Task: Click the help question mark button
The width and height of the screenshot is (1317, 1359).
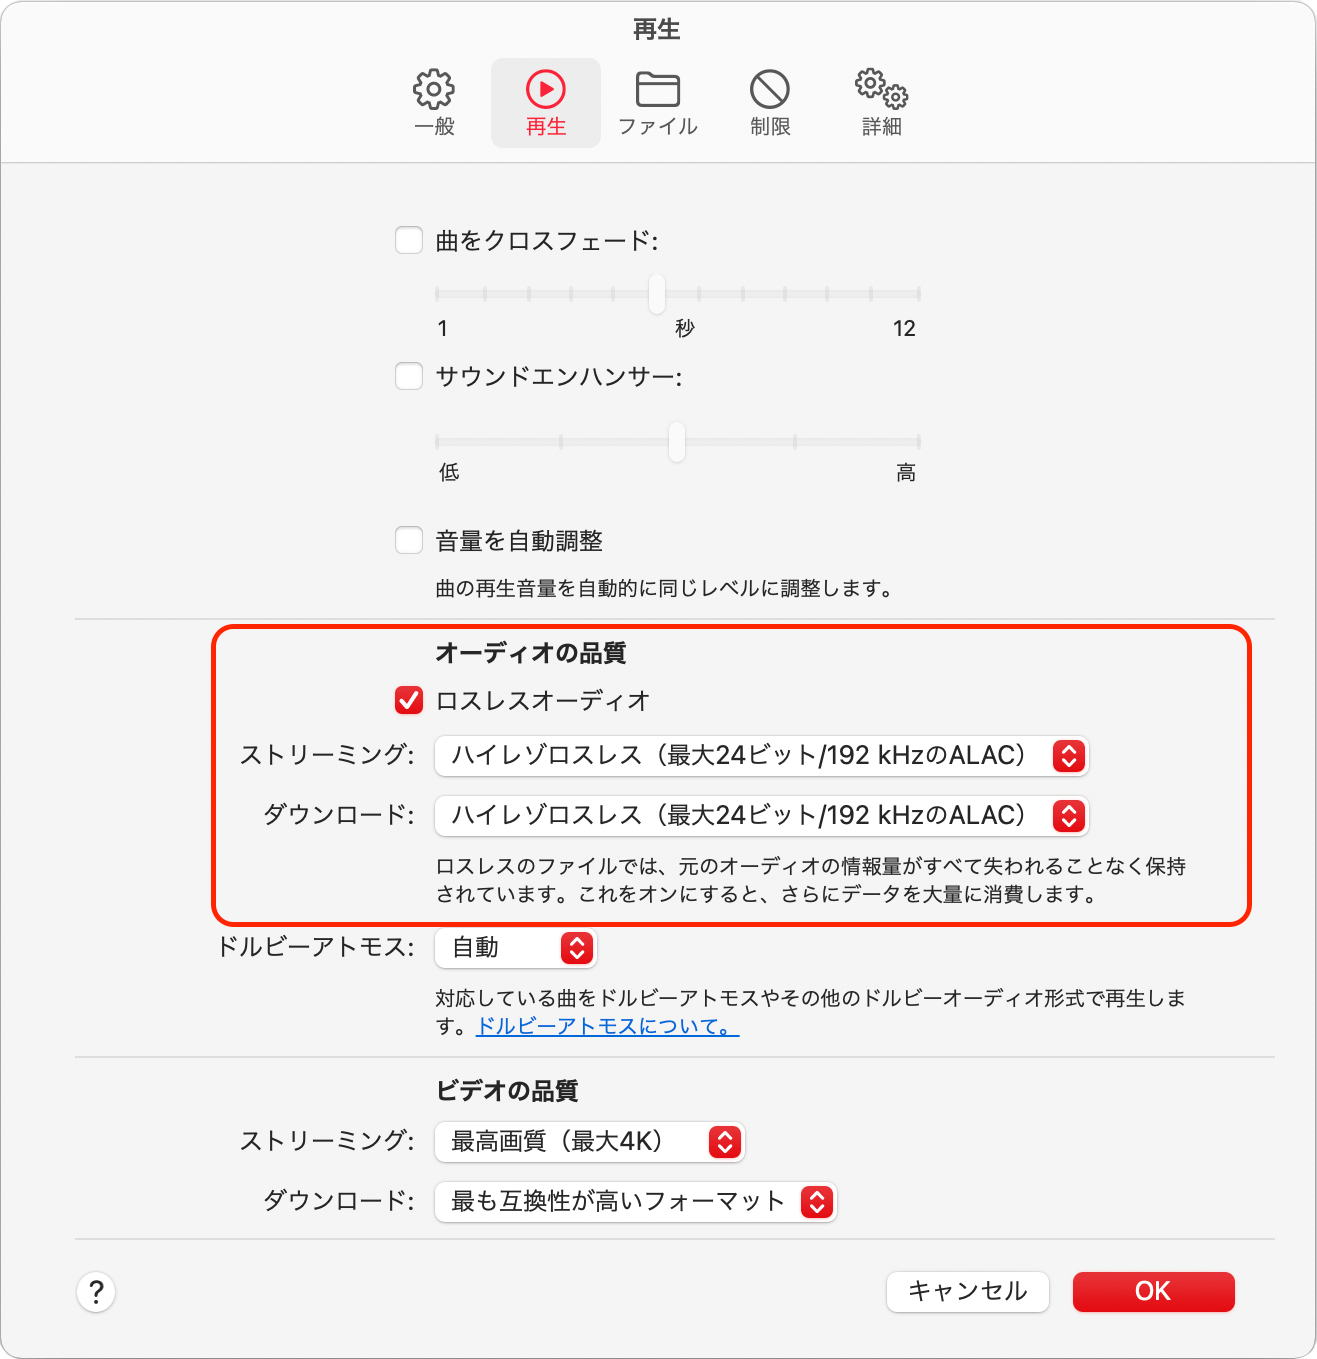Action: coord(96,1291)
